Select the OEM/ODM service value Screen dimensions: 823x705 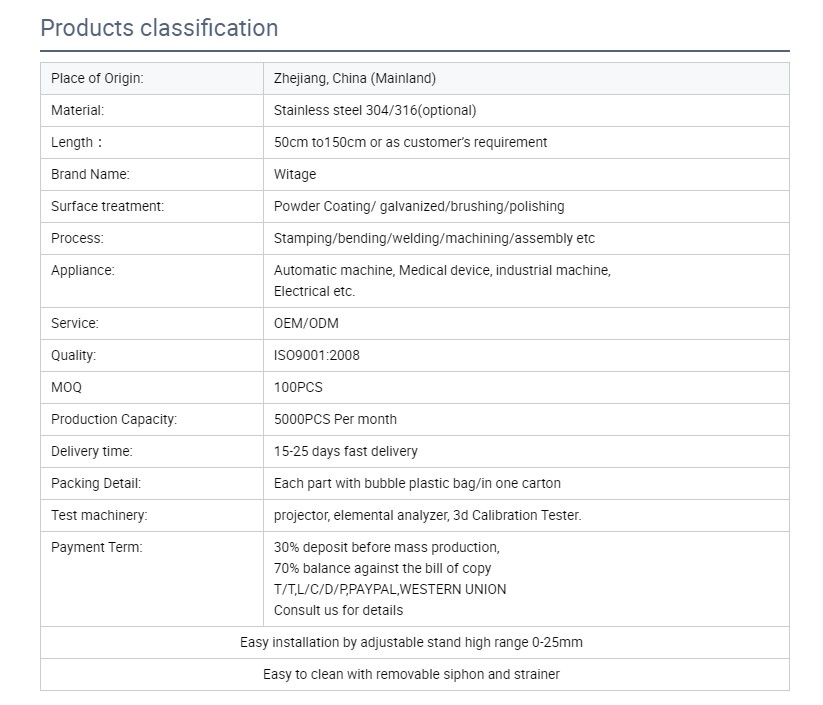point(306,324)
